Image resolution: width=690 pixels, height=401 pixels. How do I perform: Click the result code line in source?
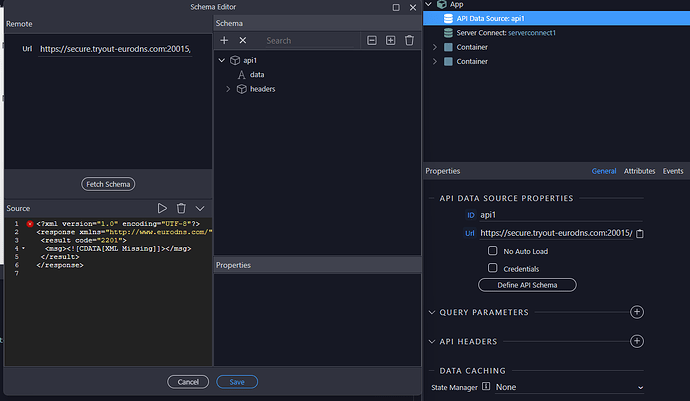(84, 240)
